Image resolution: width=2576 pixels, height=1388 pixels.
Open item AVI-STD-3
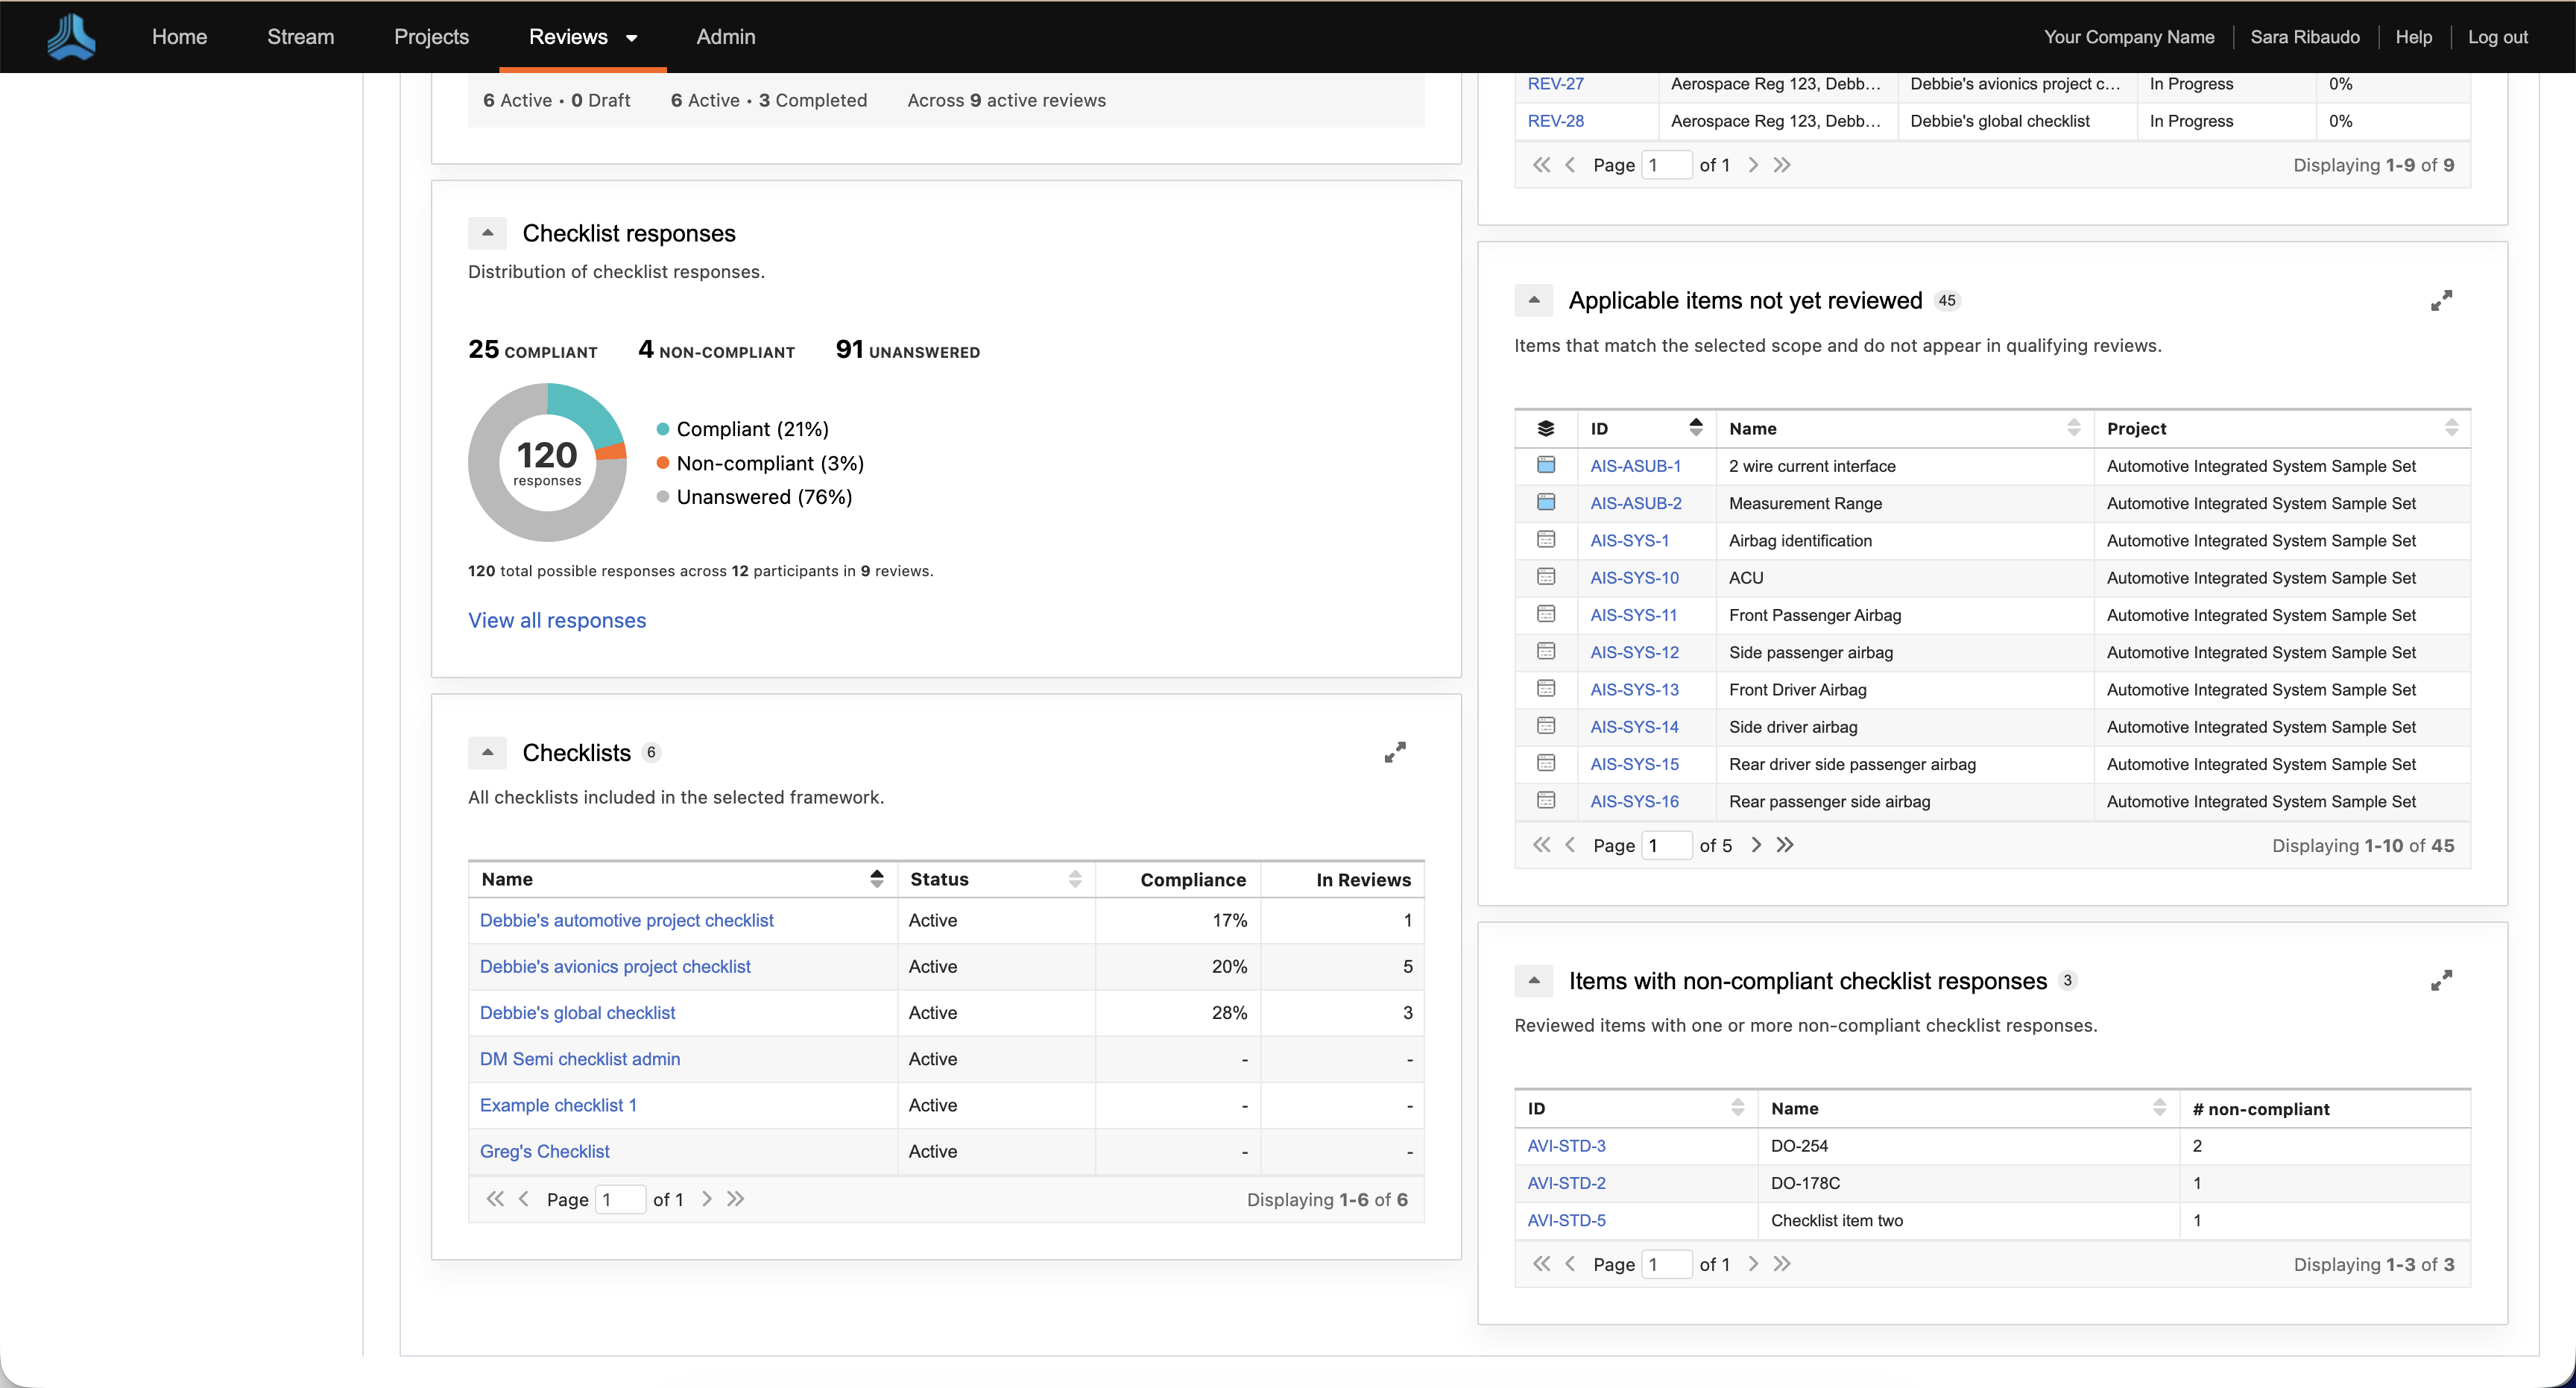1566,1145
